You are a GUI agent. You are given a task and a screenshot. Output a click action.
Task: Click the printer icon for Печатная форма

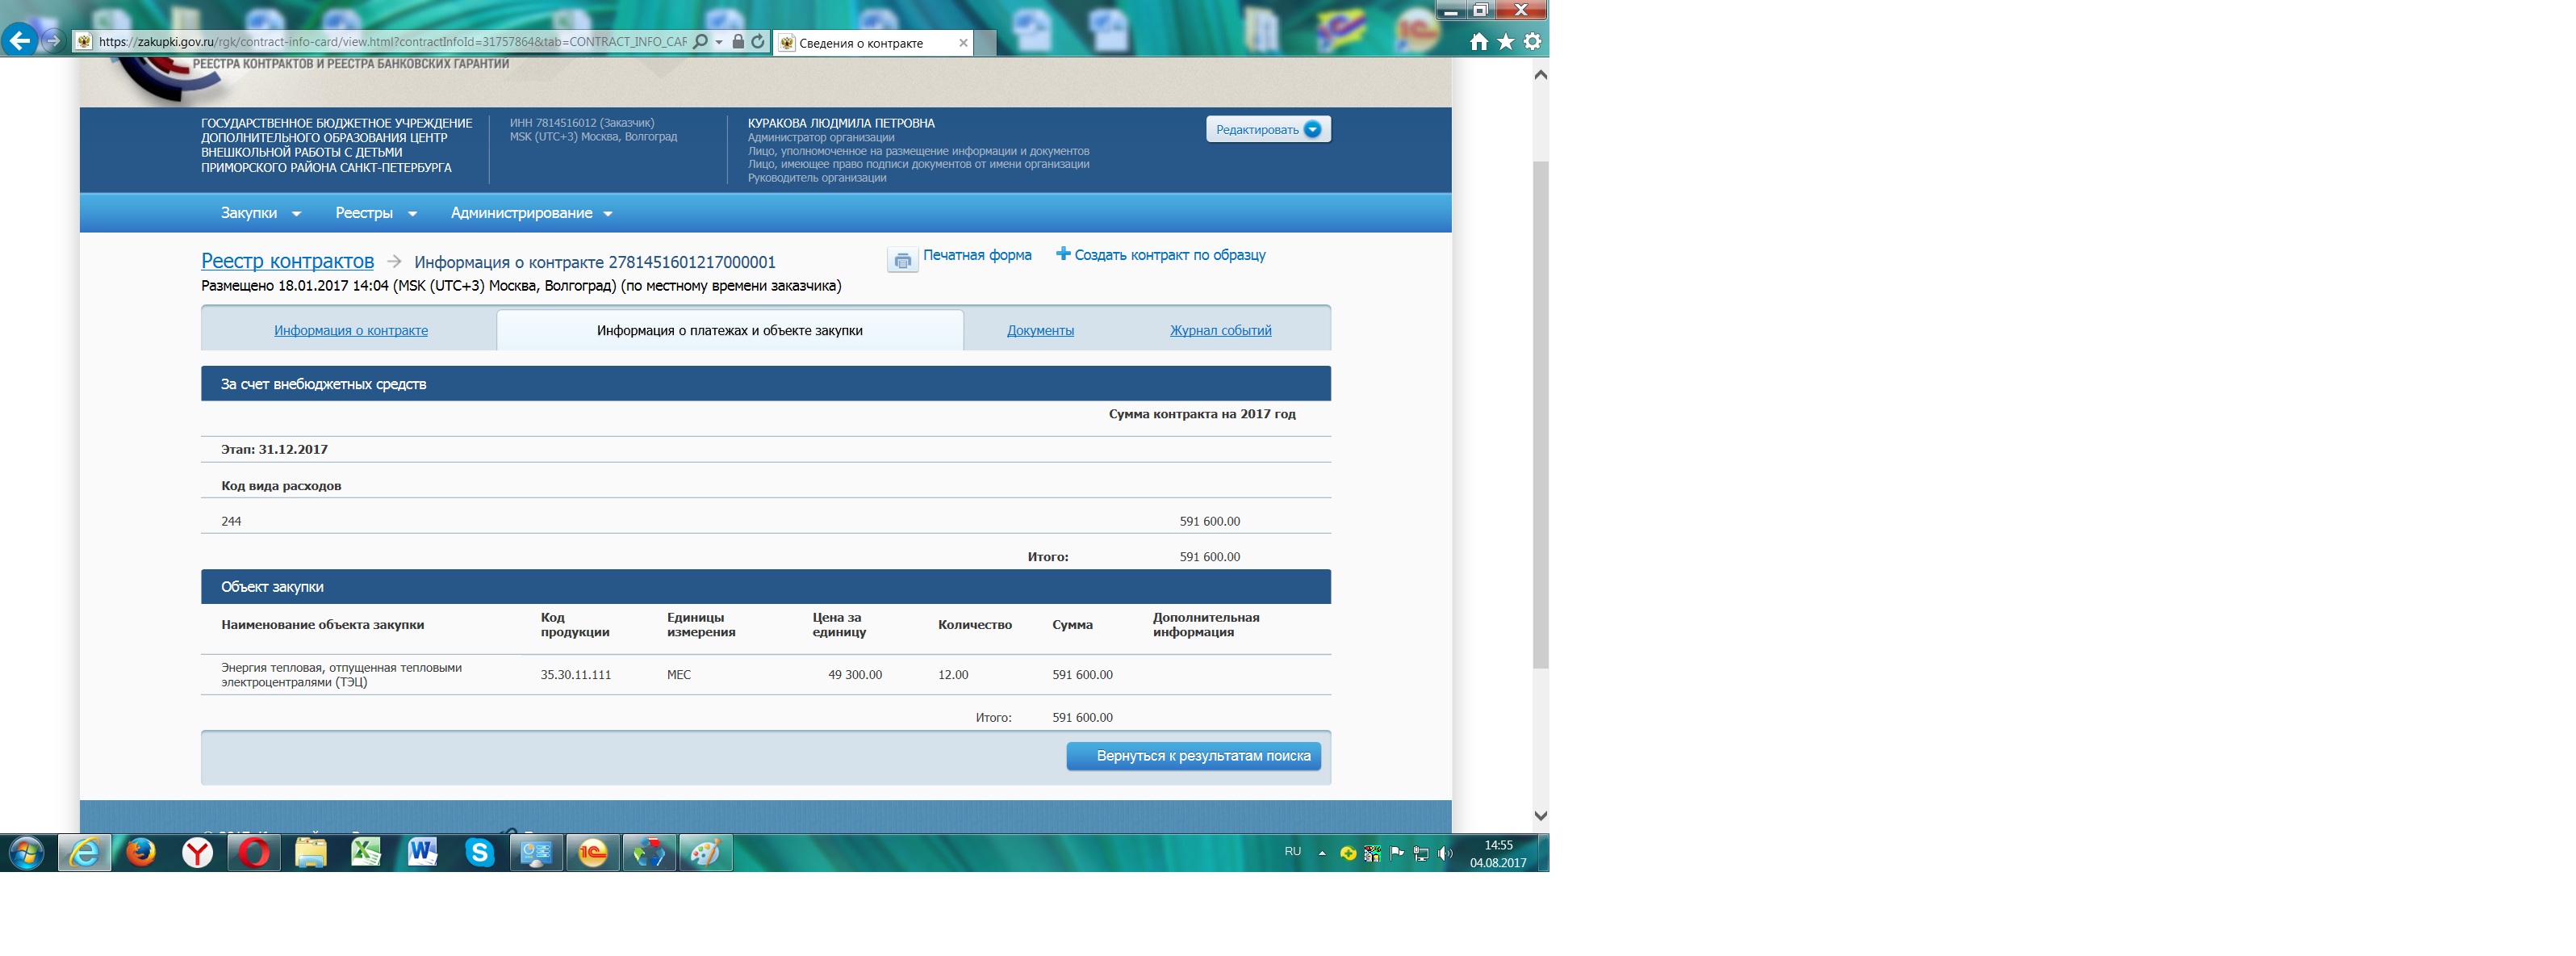[902, 261]
